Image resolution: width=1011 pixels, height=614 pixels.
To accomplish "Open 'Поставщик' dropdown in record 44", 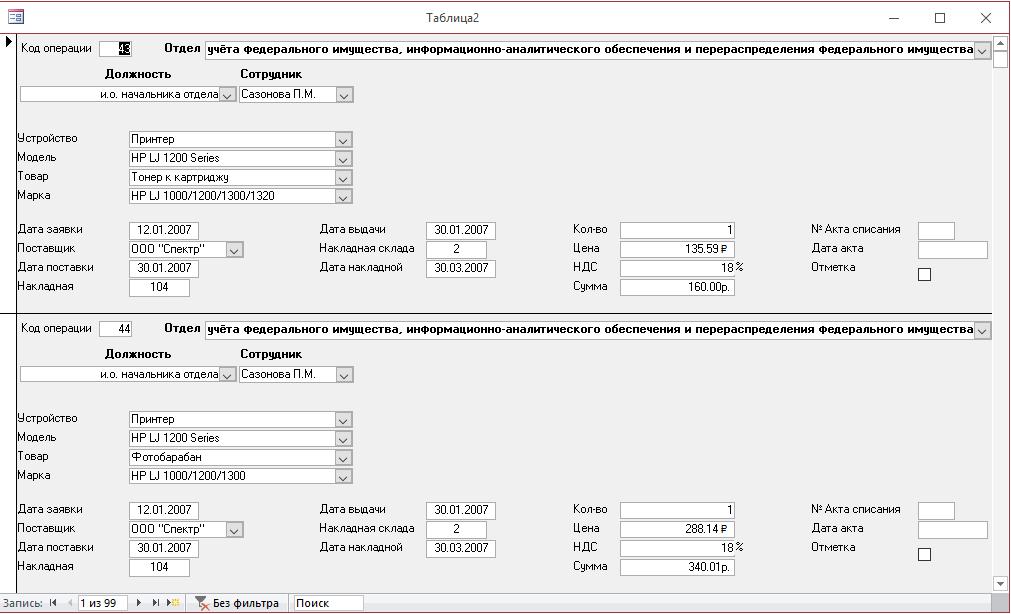I will 234,530.
